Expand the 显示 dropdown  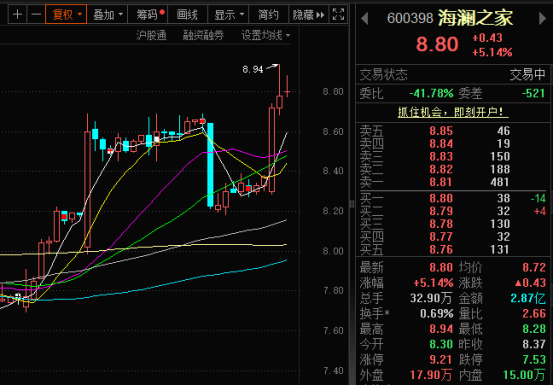point(229,14)
